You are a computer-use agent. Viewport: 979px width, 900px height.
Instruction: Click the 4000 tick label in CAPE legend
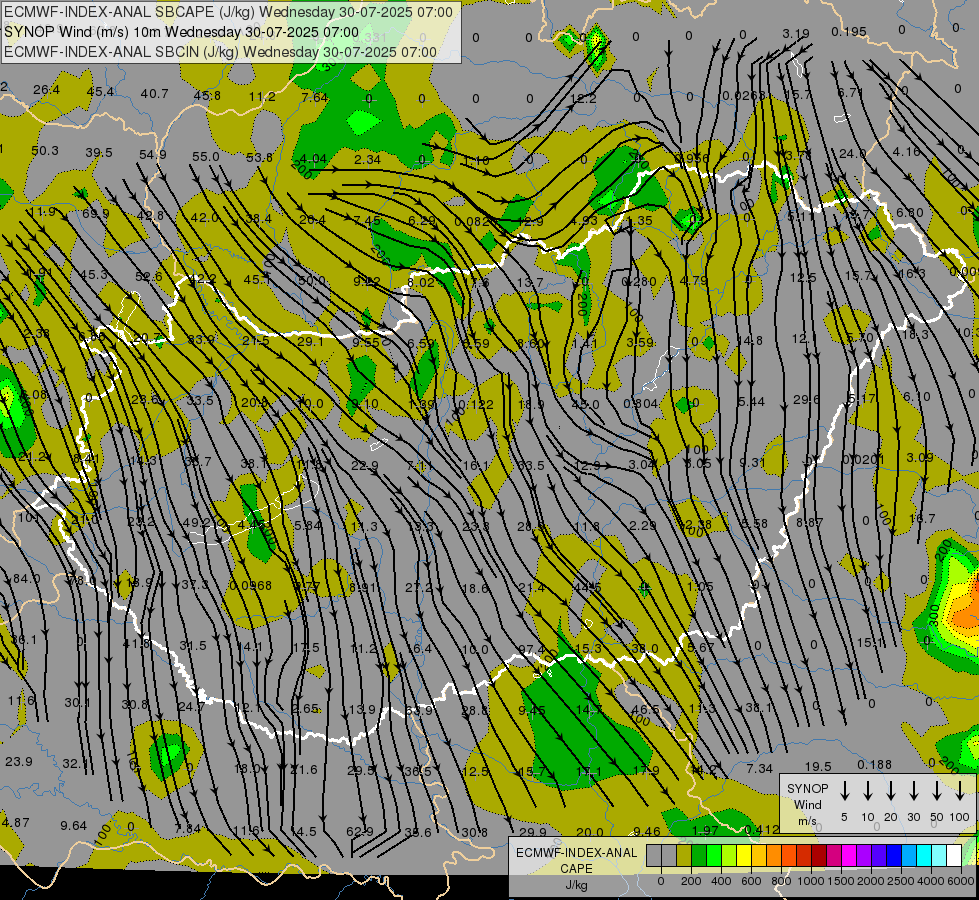931,881
